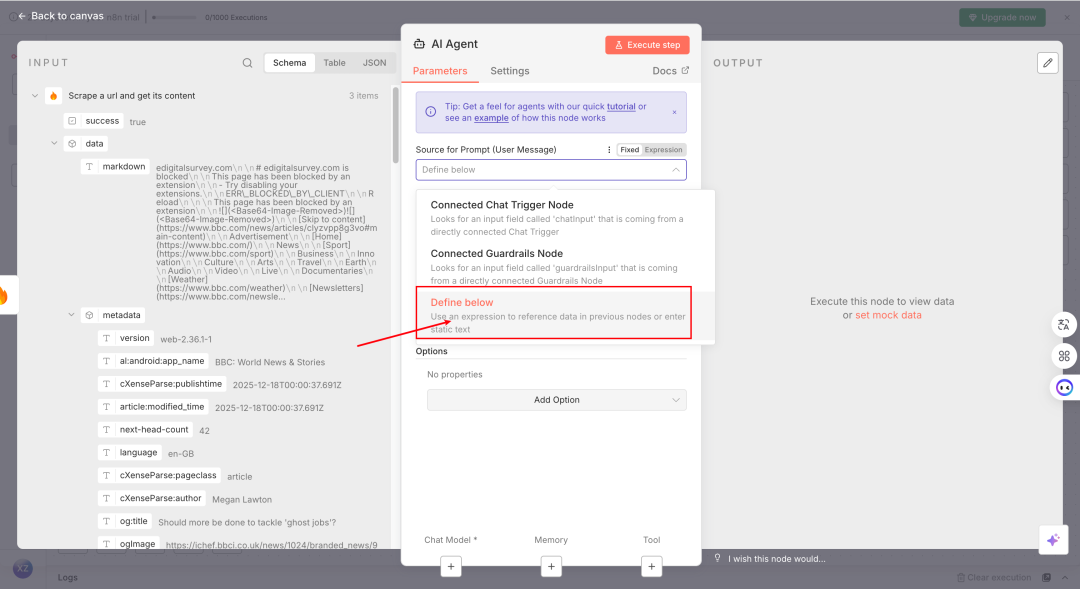
Task: Click the og:title field pill
Action: click(x=125, y=521)
